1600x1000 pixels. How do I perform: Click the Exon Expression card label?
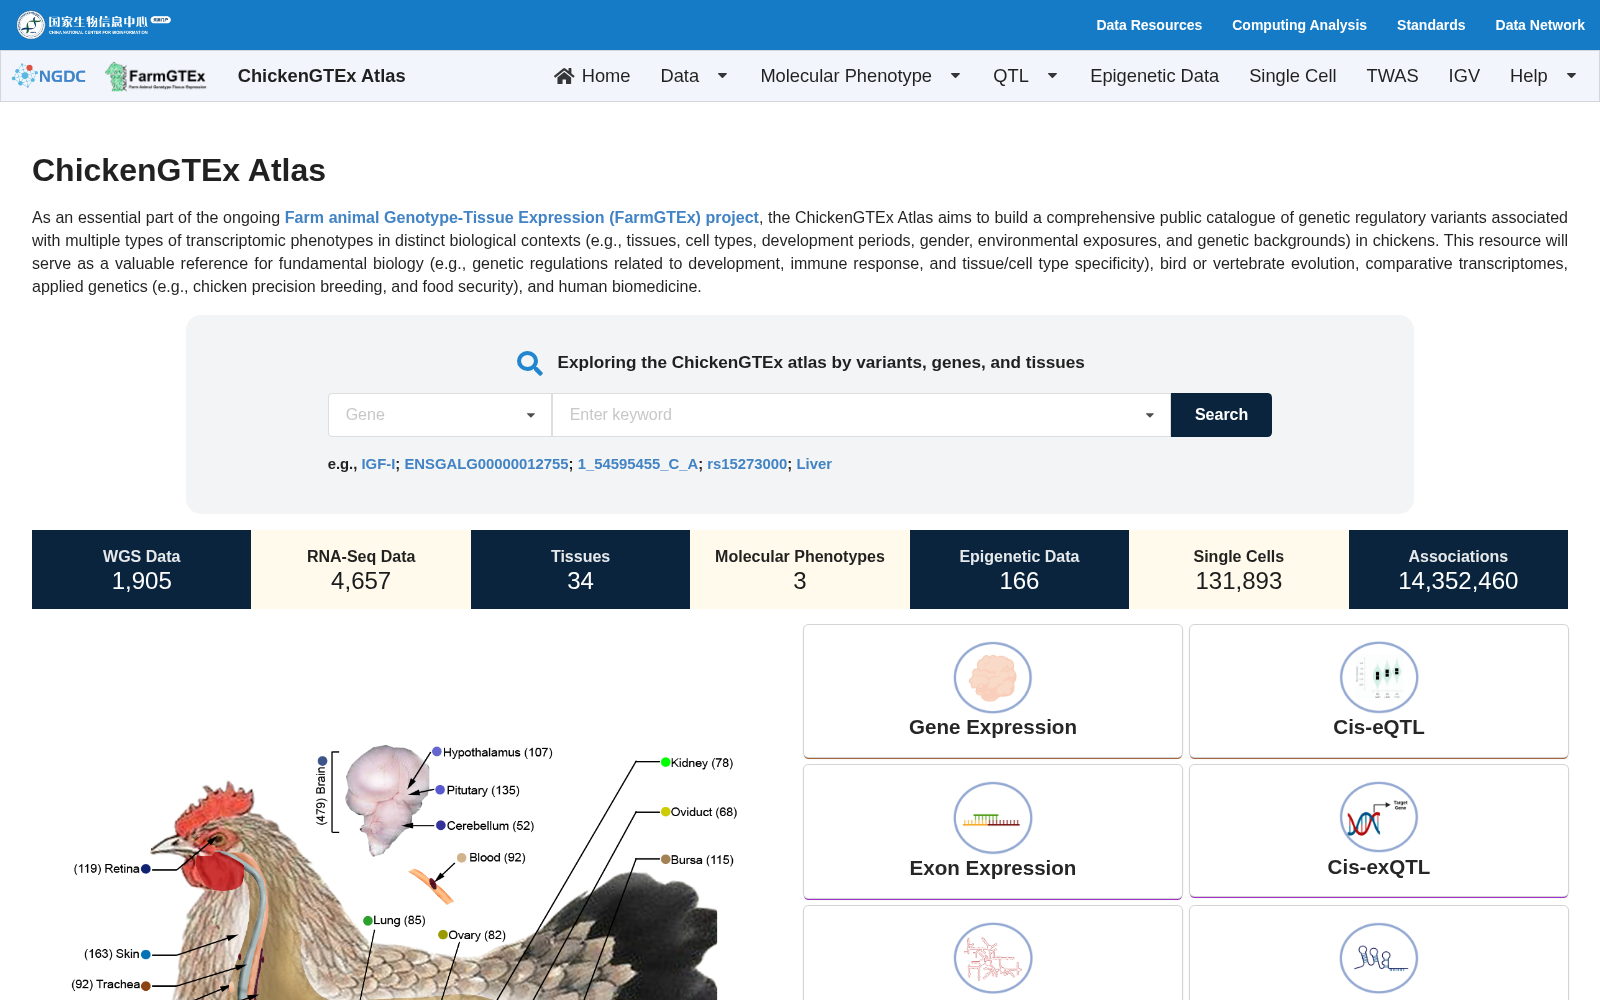[993, 868]
